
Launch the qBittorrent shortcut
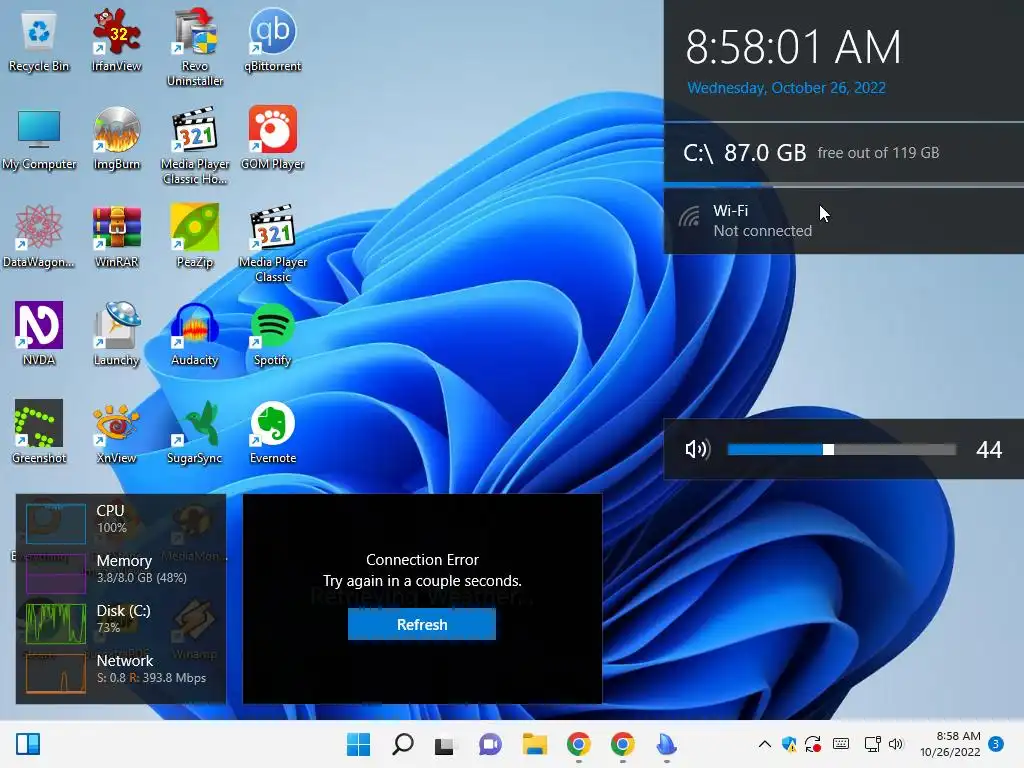272,40
